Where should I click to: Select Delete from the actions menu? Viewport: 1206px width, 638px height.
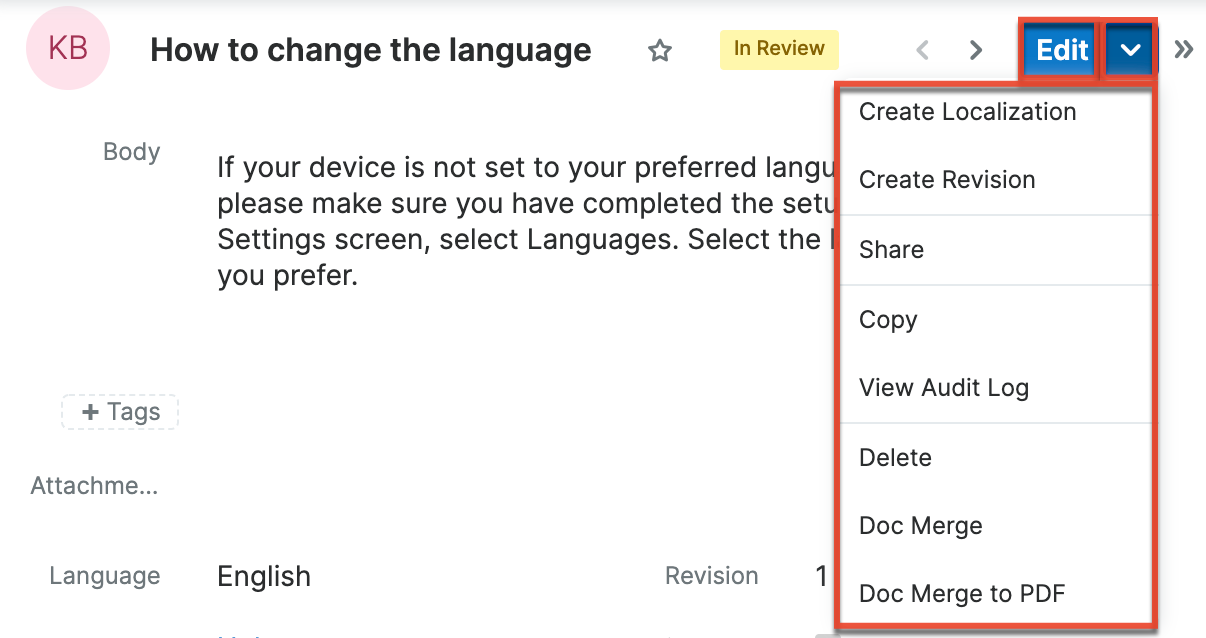click(895, 458)
